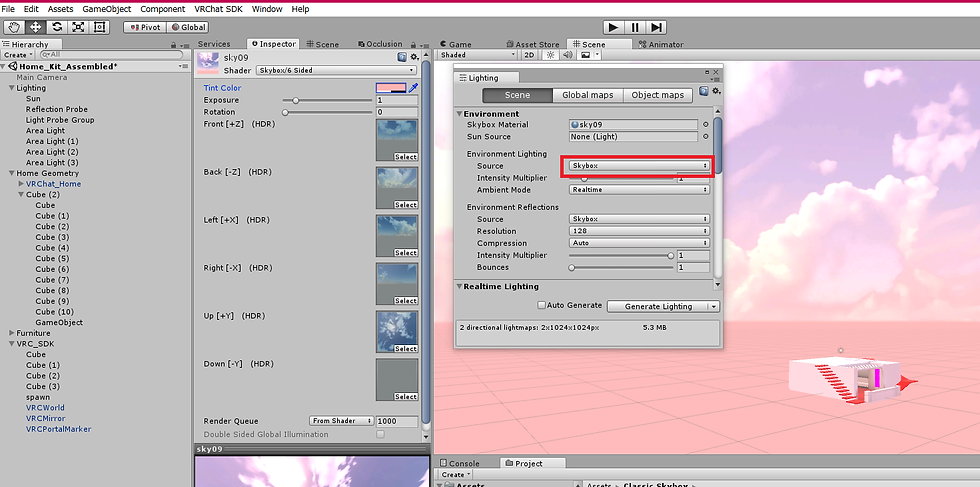Open the Ambient Mode Realtime dropdown
This screenshot has width=980, height=487.
(x=639, y=189)
